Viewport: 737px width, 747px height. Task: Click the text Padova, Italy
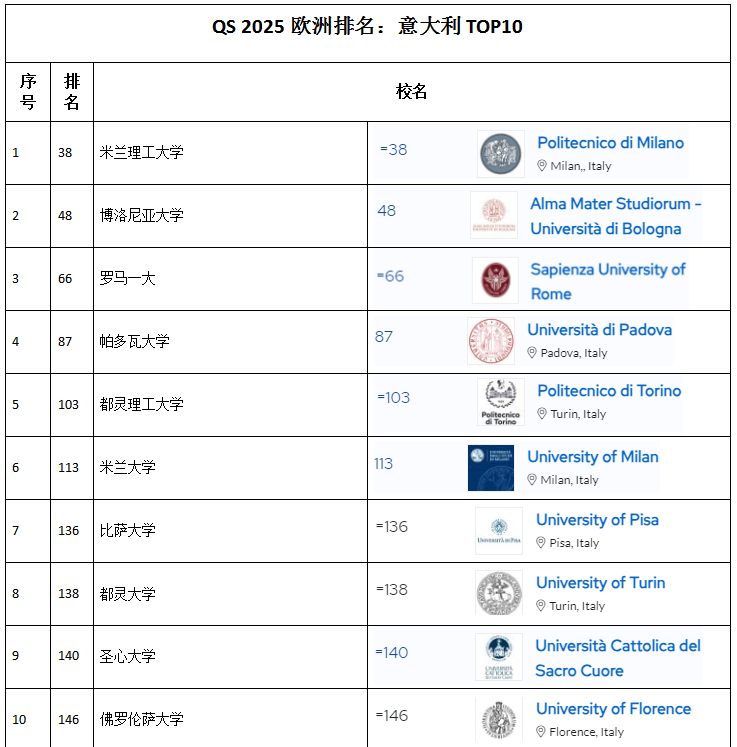pyautogui.click(x=574, y=353)
